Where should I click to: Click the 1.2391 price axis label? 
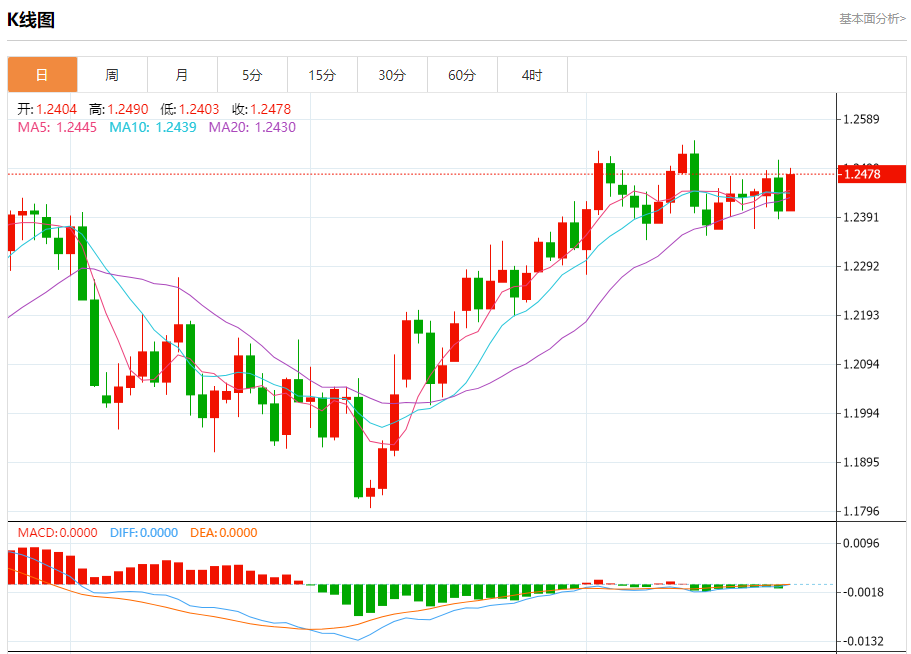(x=861, y=218)
